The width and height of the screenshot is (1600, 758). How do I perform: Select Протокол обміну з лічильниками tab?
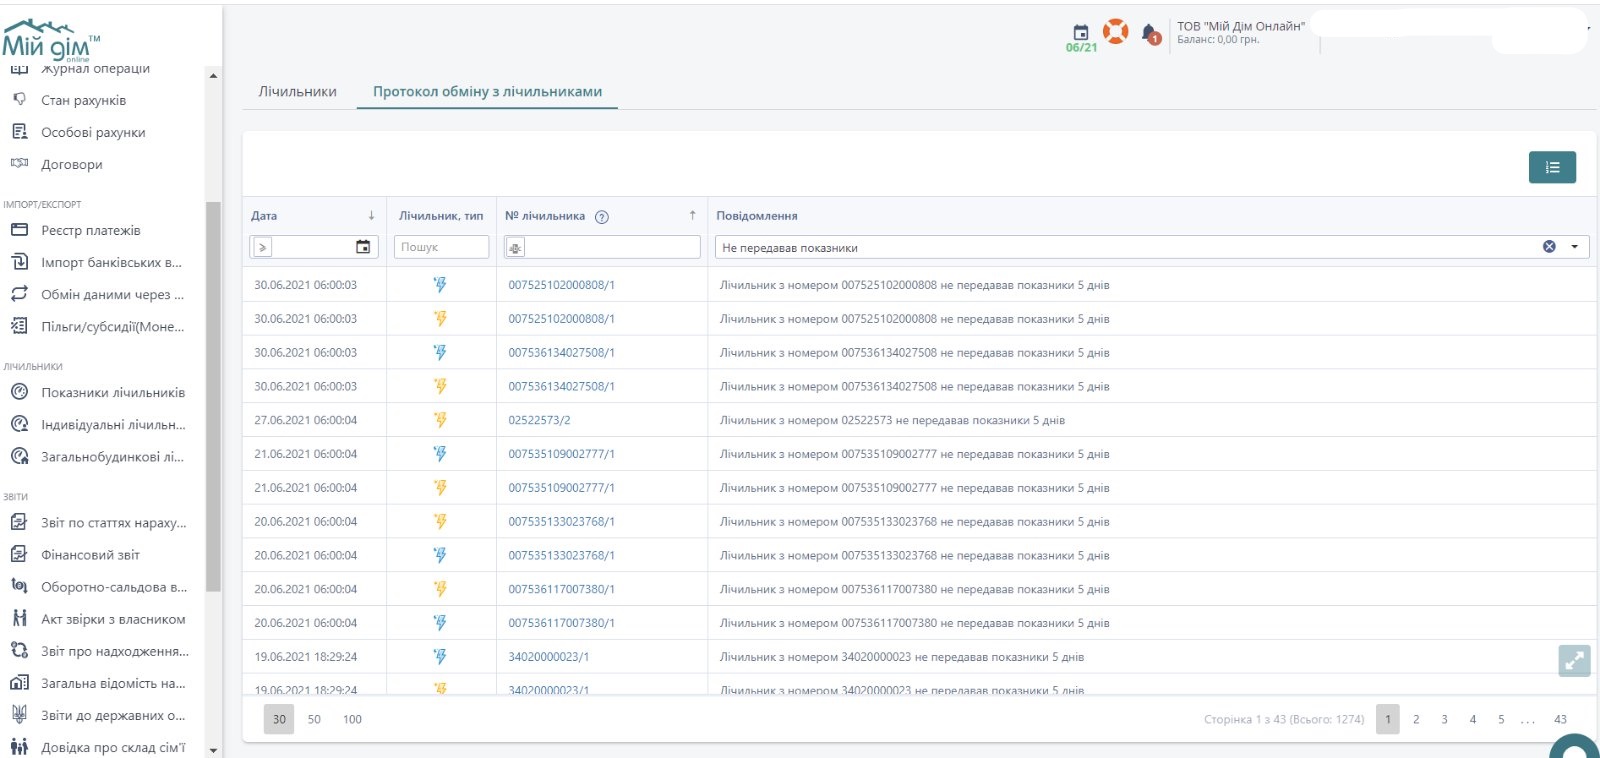tap(487, 92)
